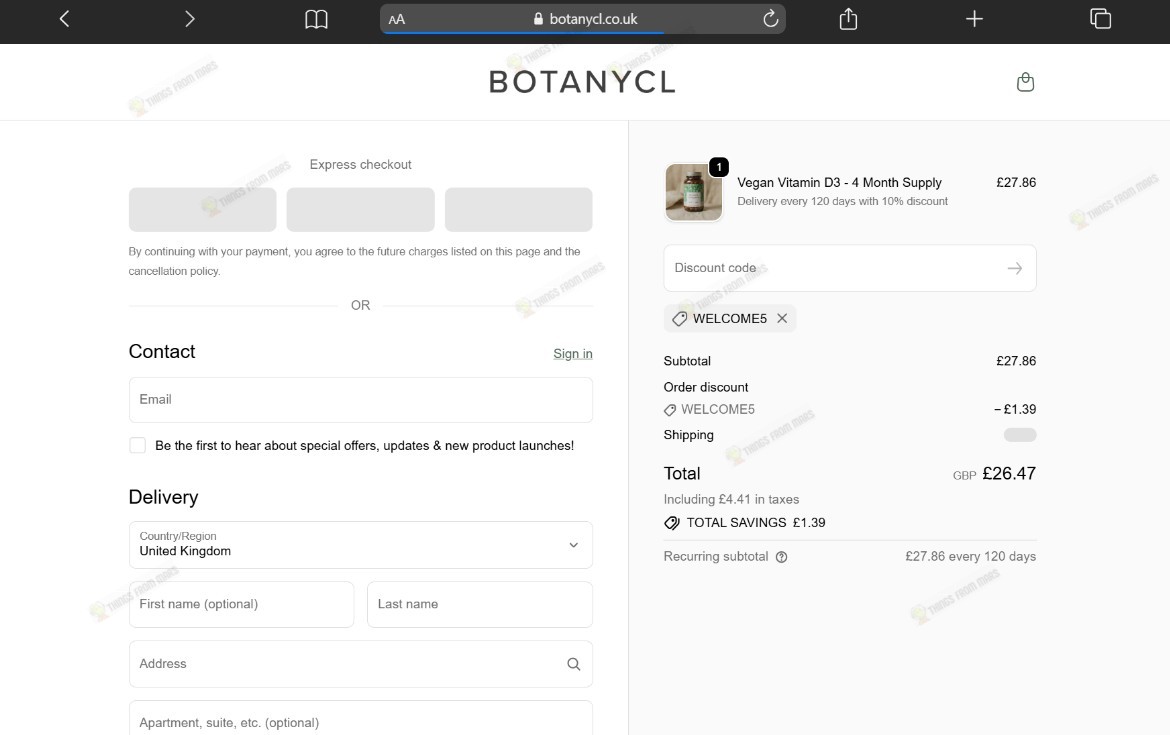This screenshot has height=735, width=1170.
Task: Click the £26.47 total amount
Action: pyautogui.click(x=1009, y=474)
